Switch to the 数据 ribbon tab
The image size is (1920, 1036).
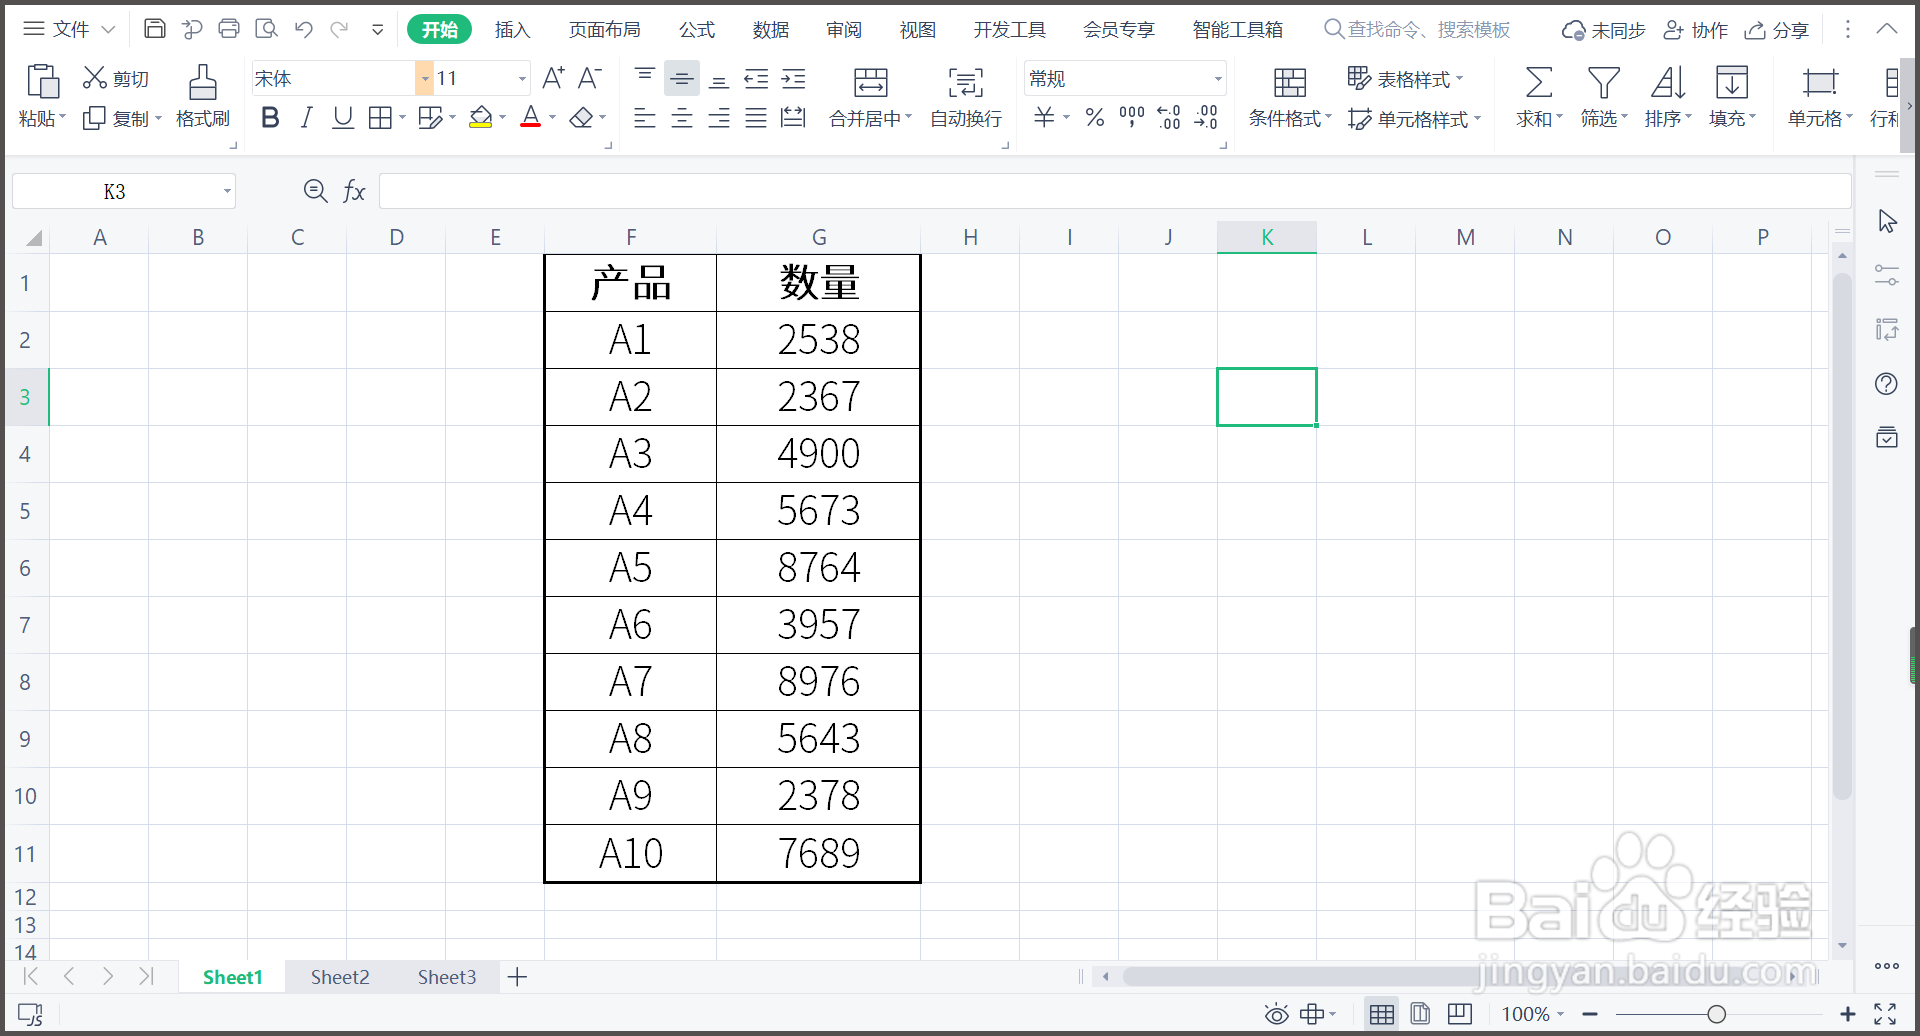(770, 29)
